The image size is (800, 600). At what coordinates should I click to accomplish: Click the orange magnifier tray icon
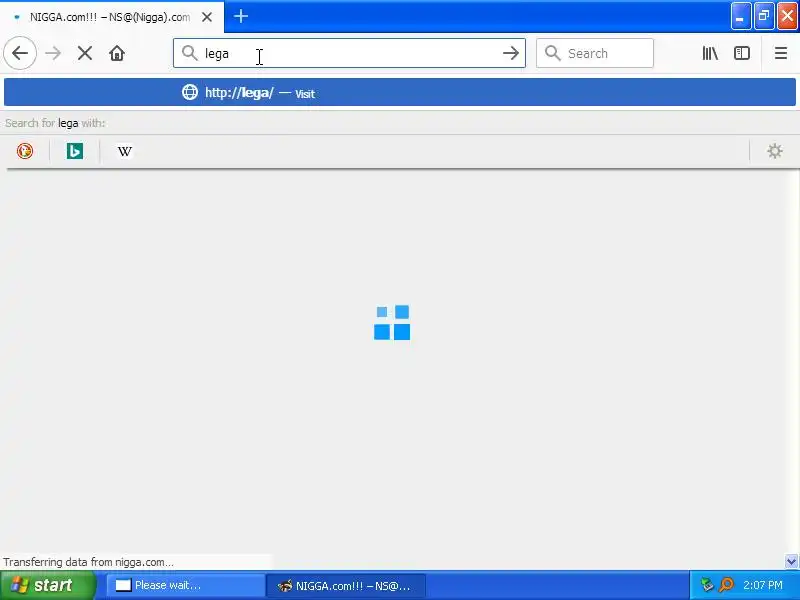[726, 585]
